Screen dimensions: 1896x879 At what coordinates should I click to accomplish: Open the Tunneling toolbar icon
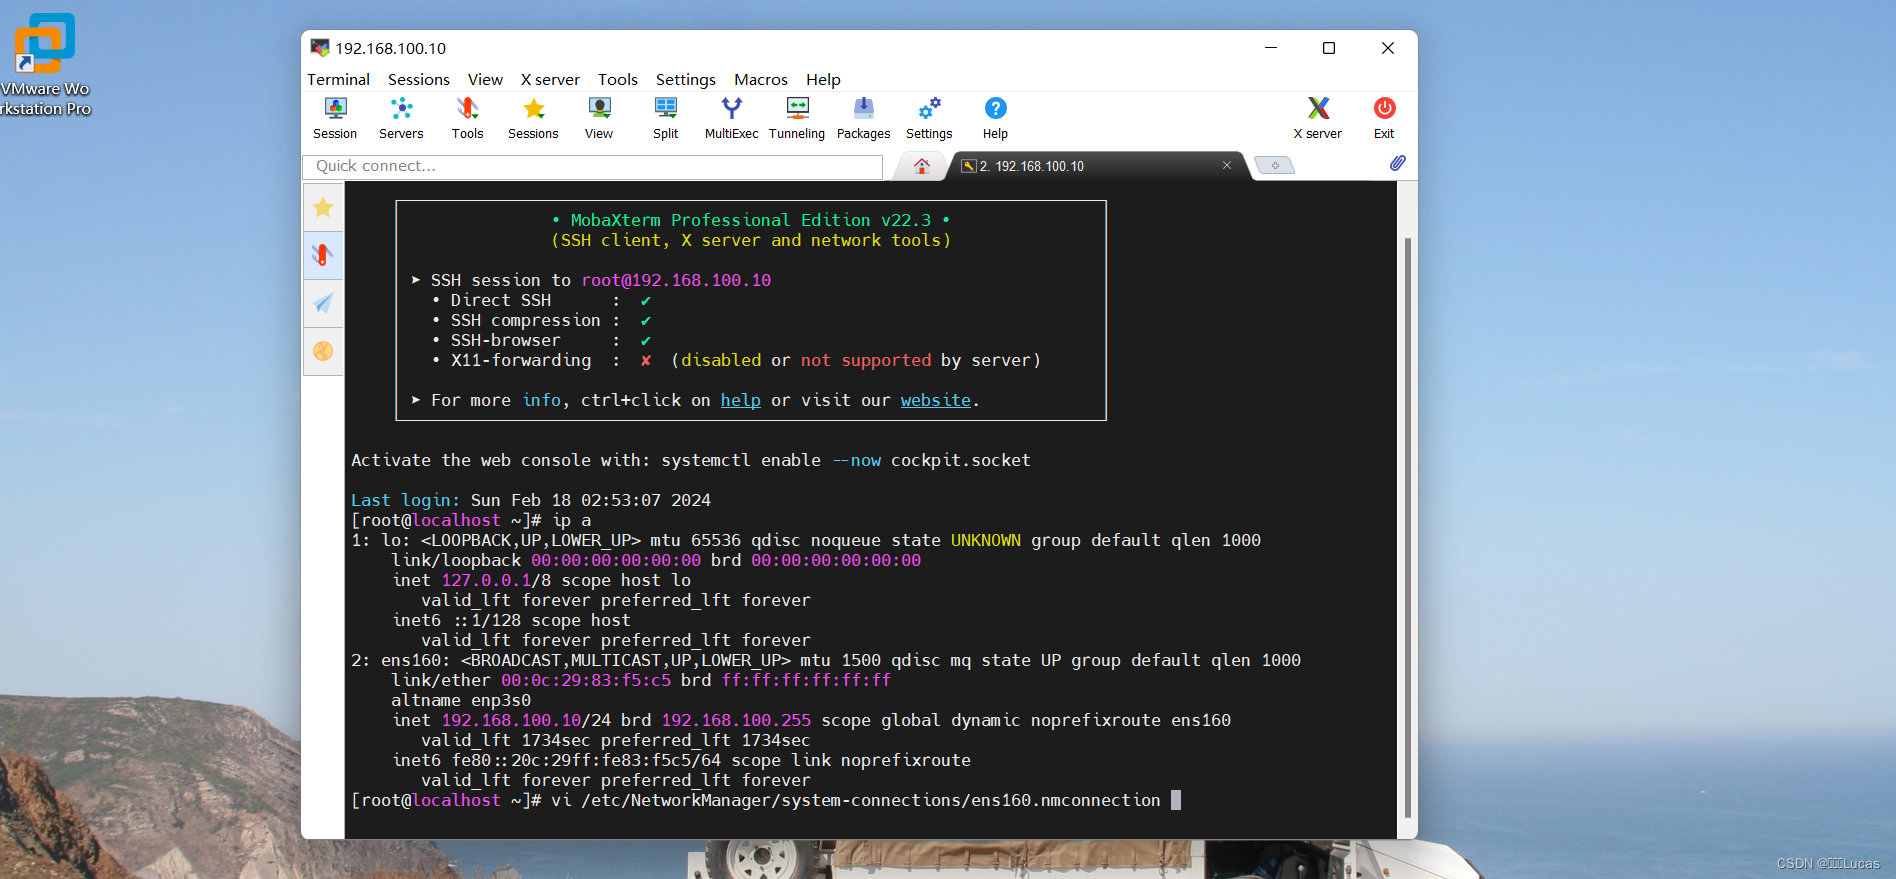click(797, 118)
